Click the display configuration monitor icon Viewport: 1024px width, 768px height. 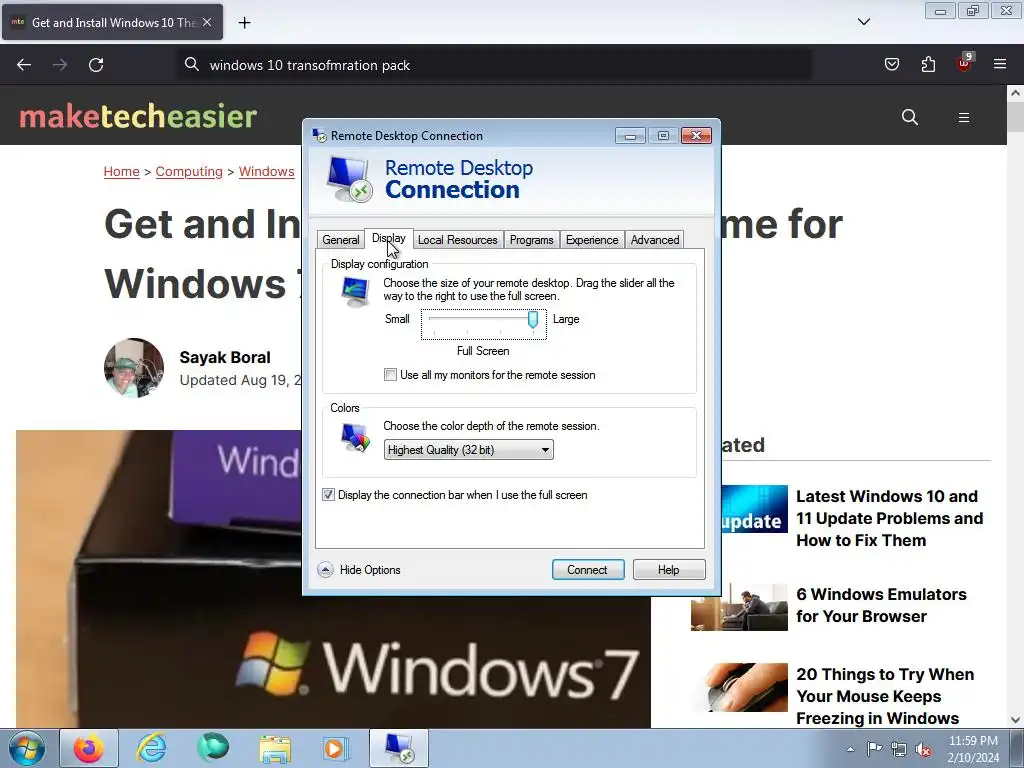click(x=355, y=291)
